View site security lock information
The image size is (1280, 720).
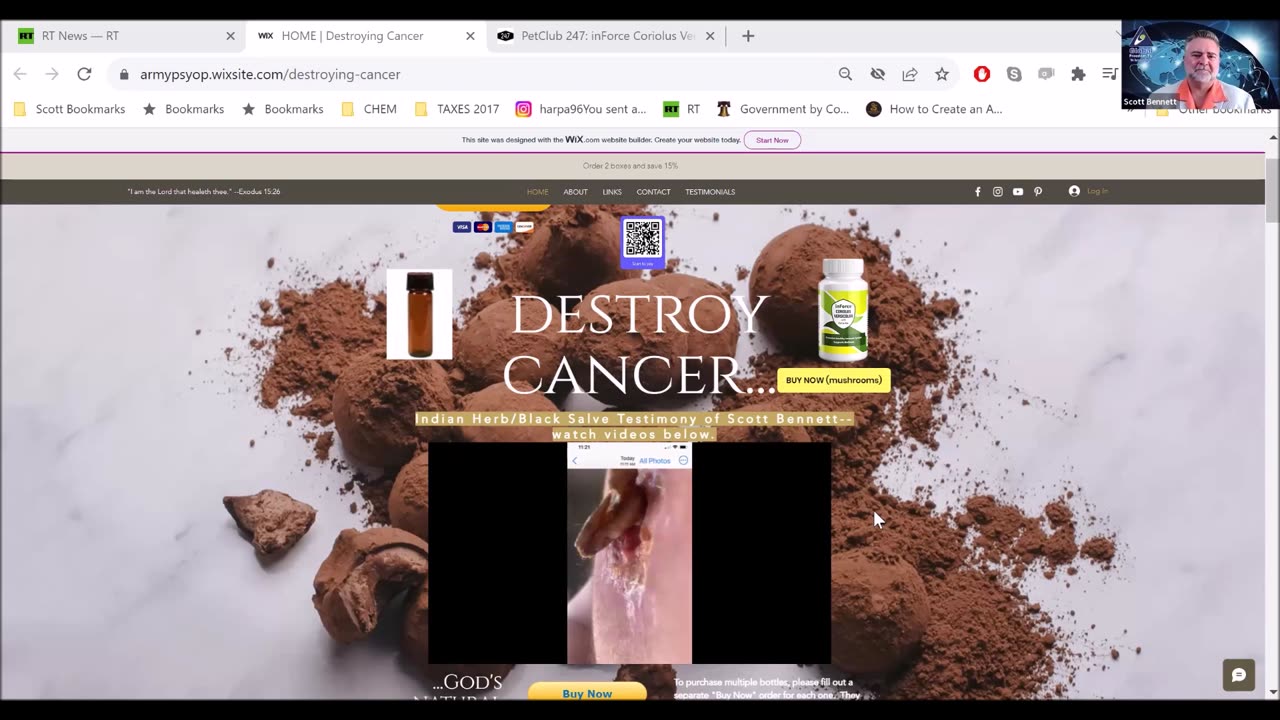coord(124,74)
